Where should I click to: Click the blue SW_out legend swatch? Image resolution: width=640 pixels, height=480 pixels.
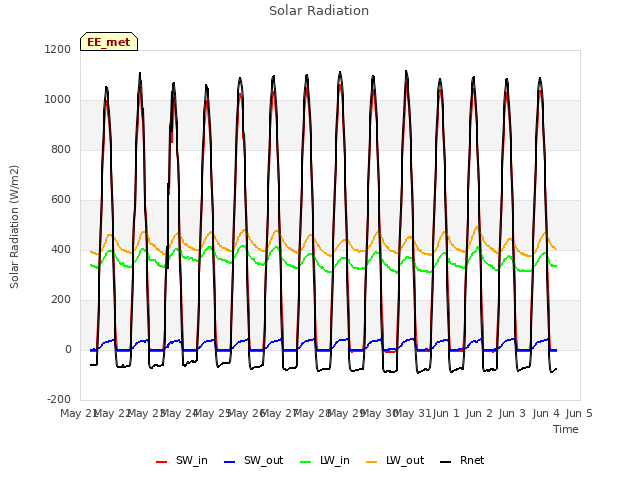[230, 462]
